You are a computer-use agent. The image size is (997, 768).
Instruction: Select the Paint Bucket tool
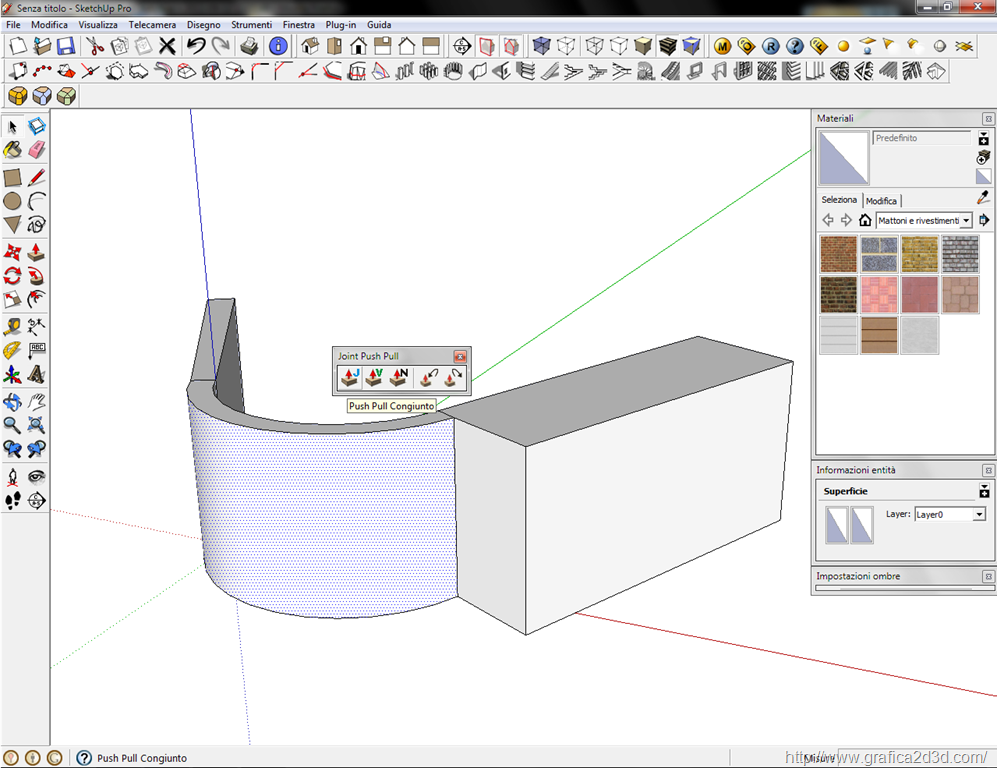click(12, 149)
